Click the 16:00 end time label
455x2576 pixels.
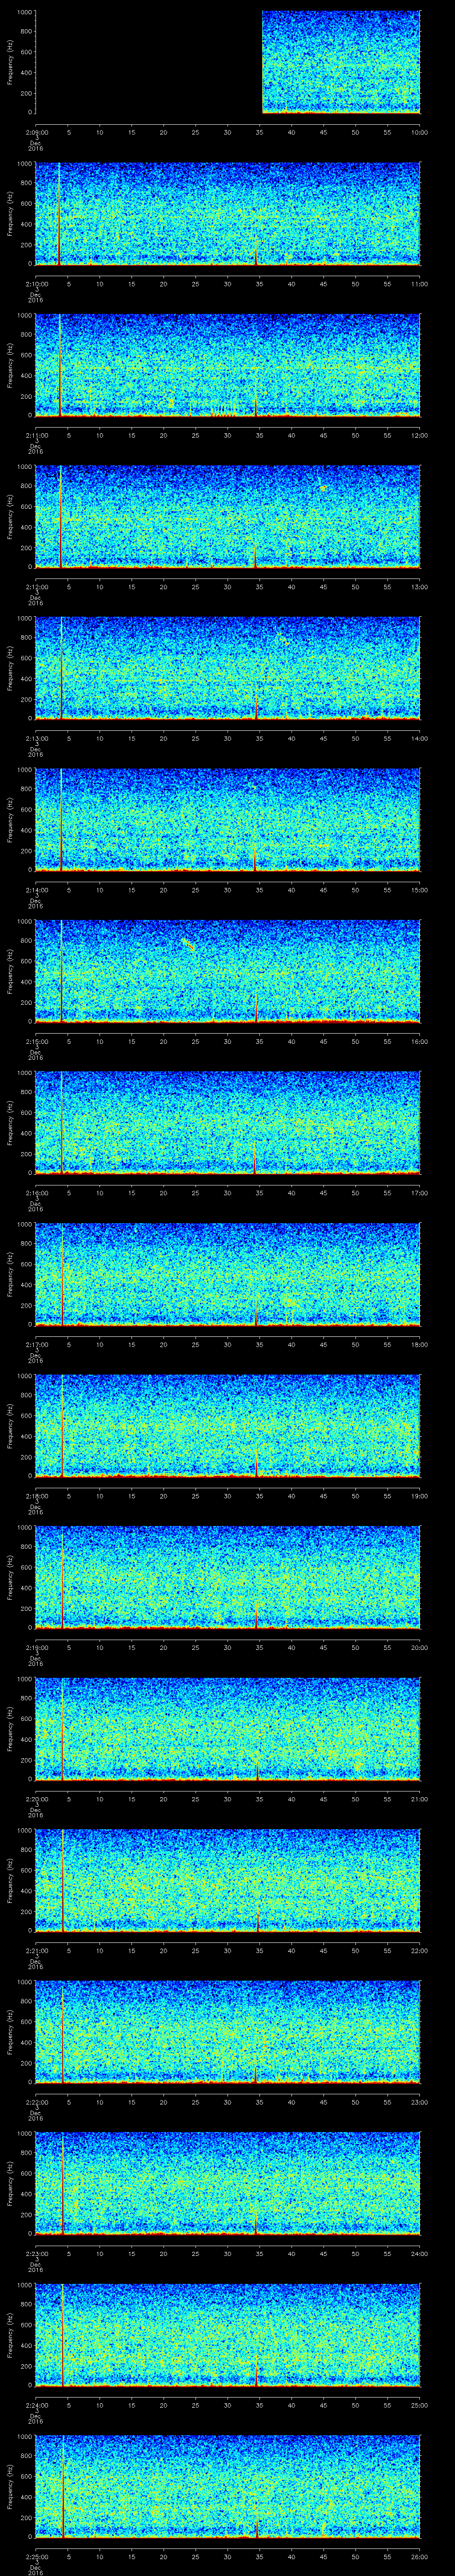(419, 1041)
